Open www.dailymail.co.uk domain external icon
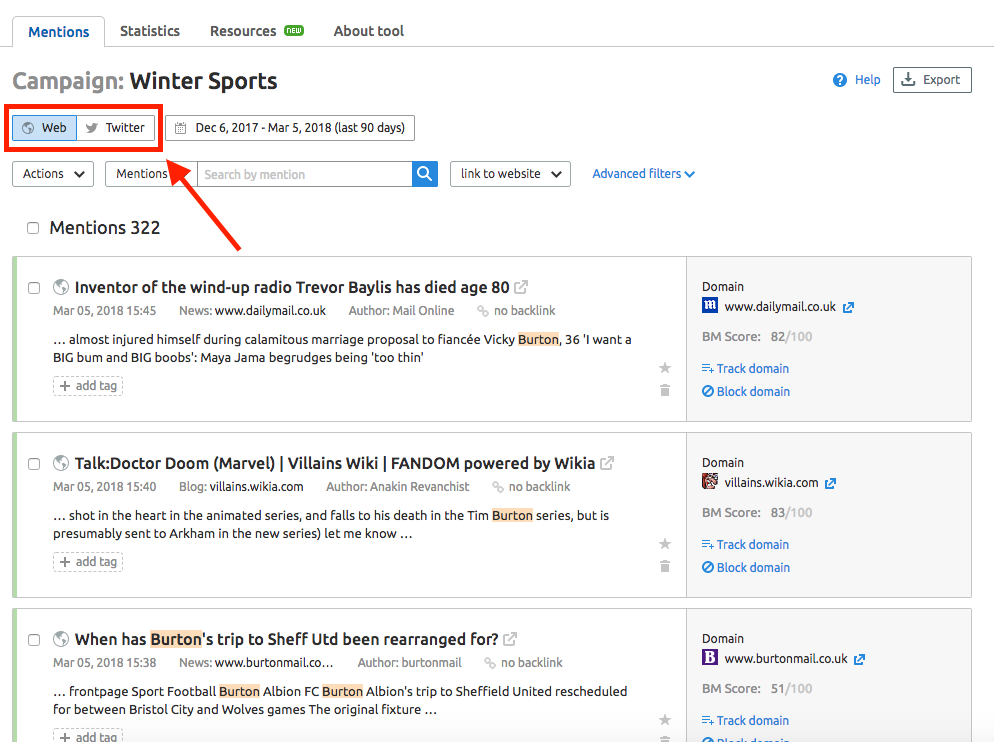Viewport: 994px width, 742px height. [x=848, y=308]
